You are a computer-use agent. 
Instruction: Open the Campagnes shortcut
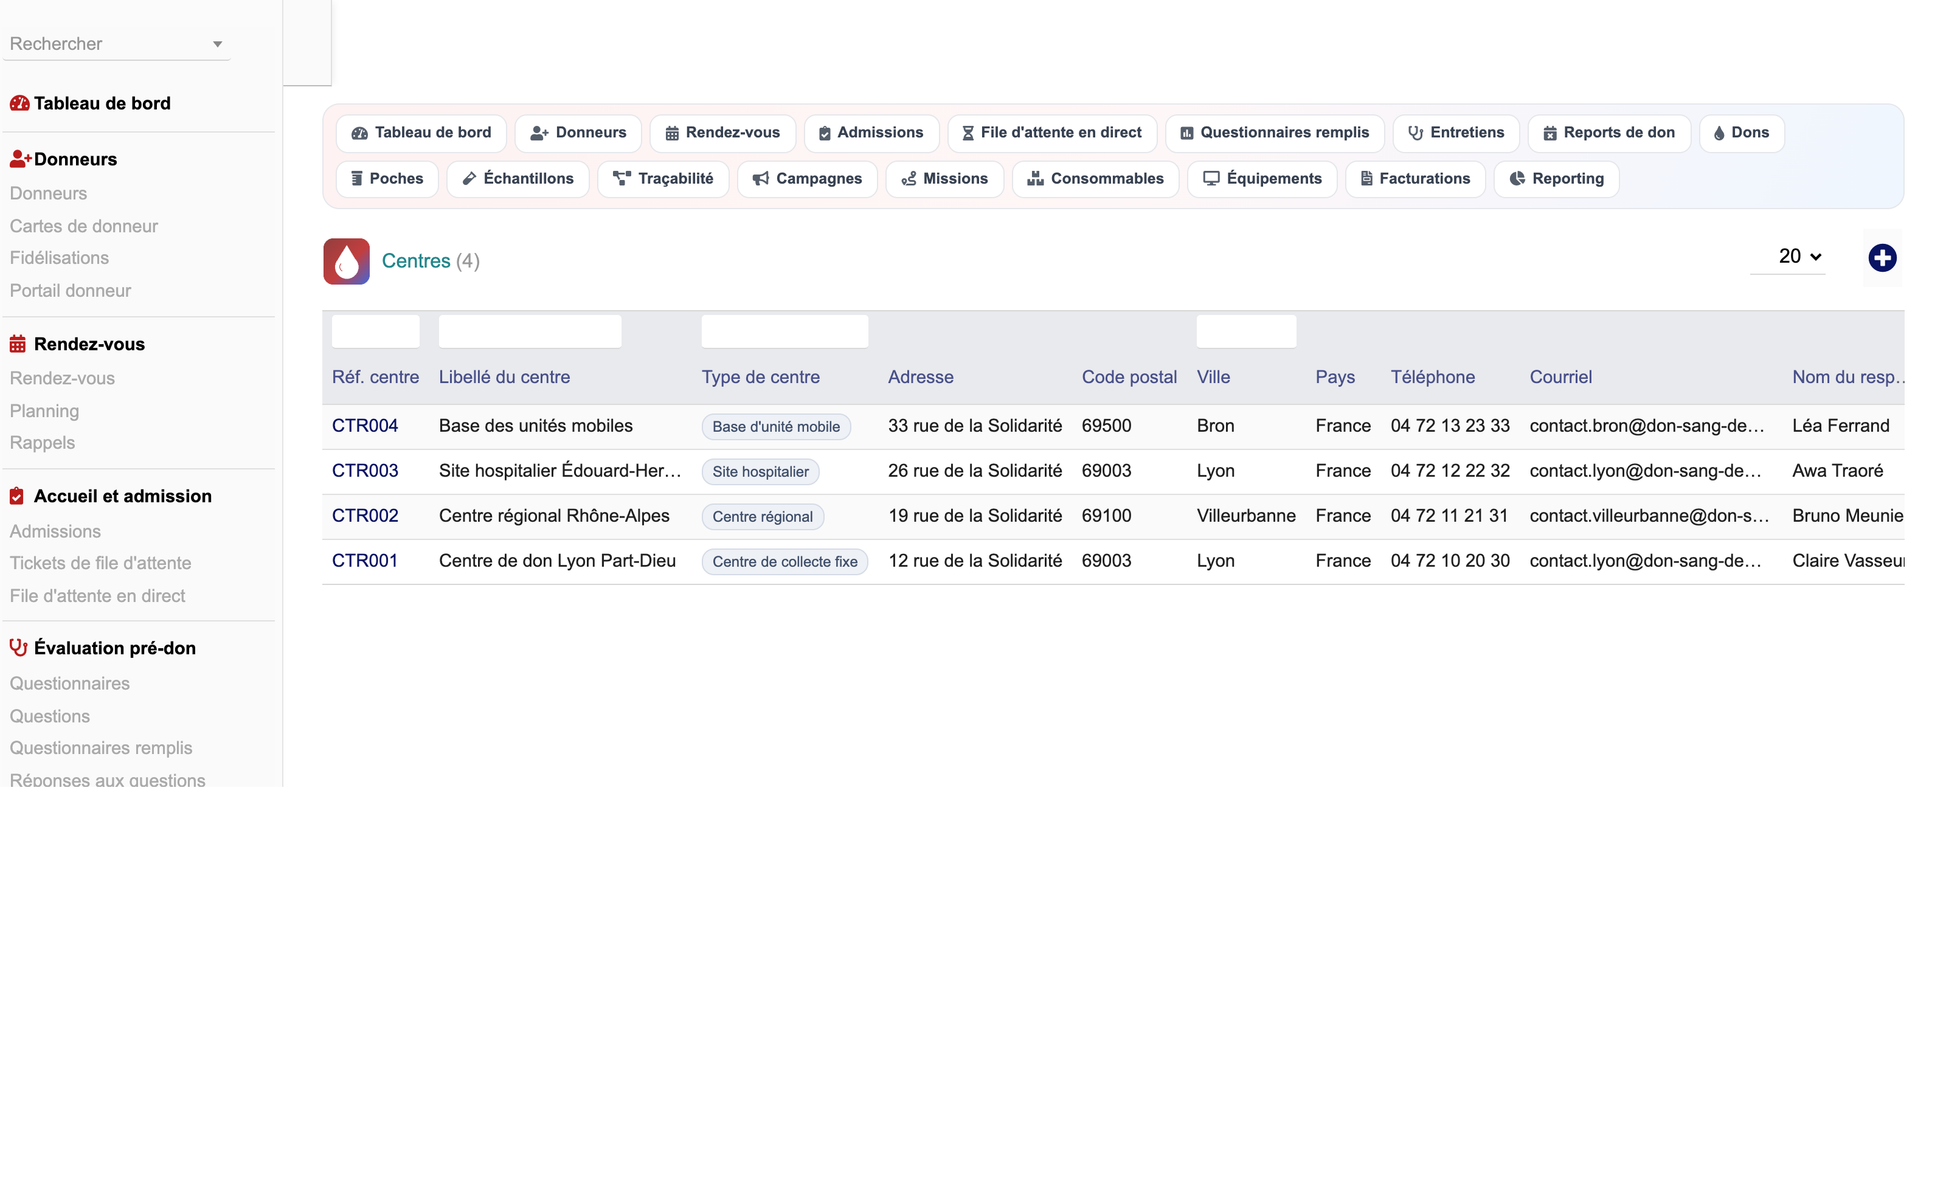(807, 179)
